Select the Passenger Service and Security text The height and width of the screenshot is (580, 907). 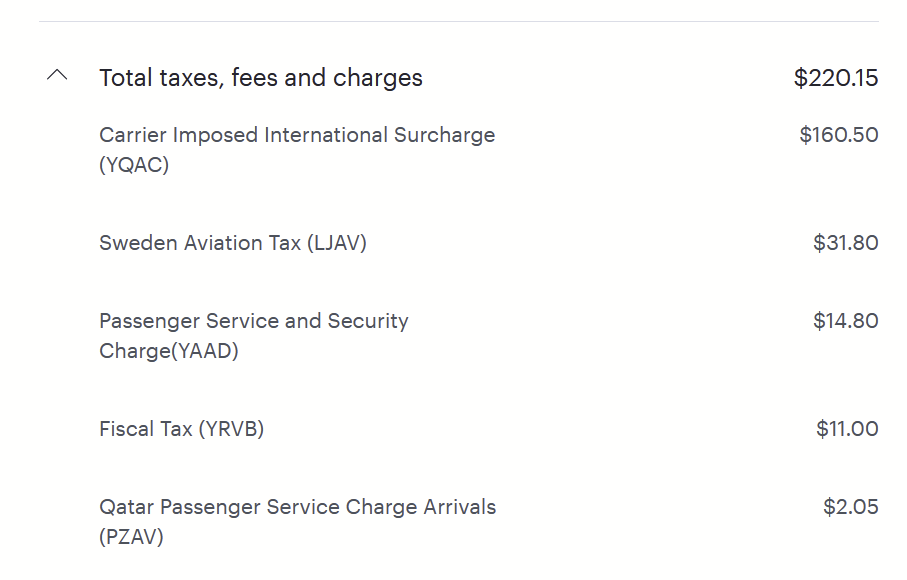click(254, 321)
